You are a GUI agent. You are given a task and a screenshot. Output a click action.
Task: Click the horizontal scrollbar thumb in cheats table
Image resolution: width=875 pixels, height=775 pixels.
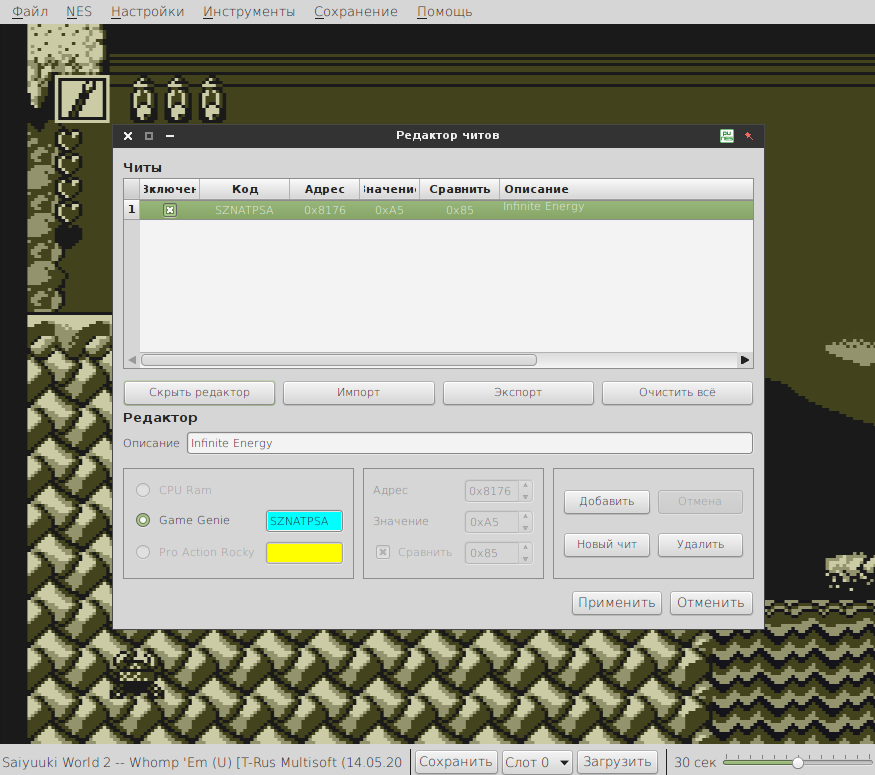tap(339, 360)
